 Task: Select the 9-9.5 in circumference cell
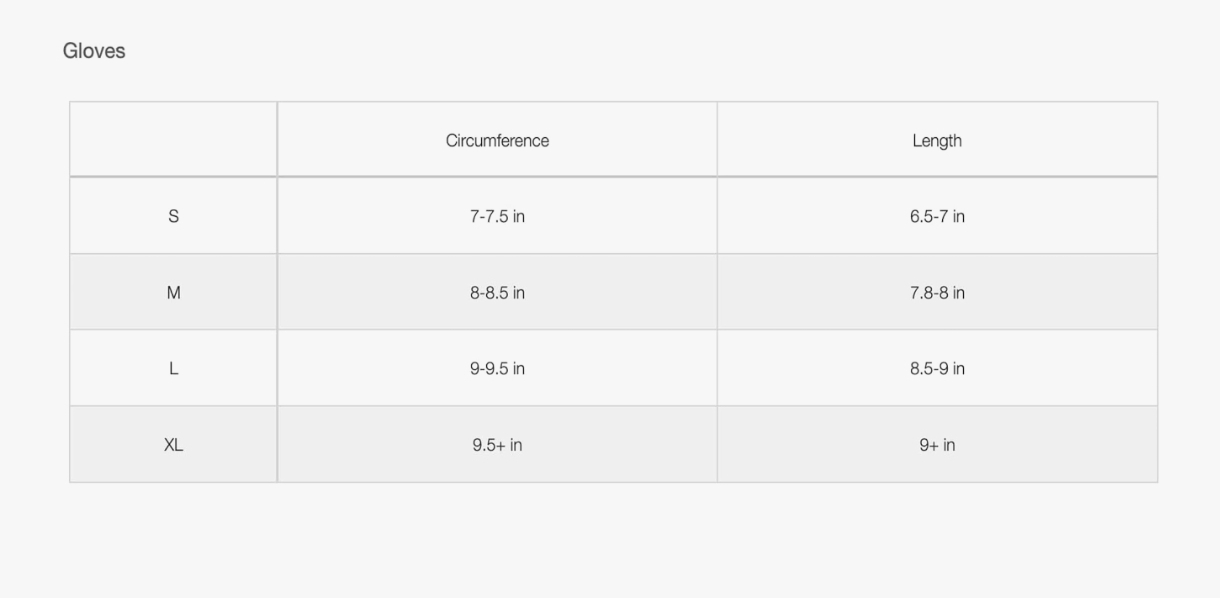tap(497, 369)
